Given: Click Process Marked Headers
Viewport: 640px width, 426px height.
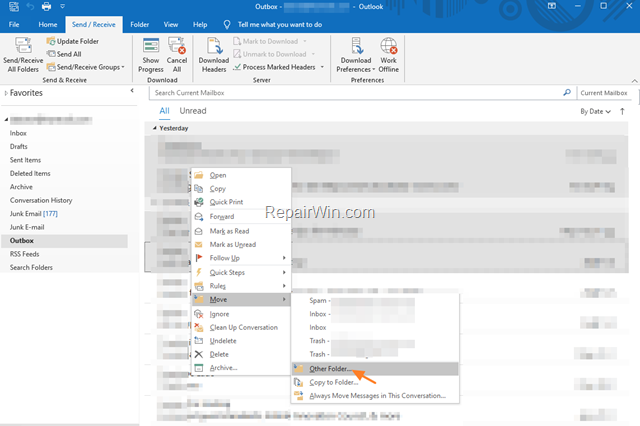Looking at the screenshot, I should pyautogui.click(x=274, y=67).
